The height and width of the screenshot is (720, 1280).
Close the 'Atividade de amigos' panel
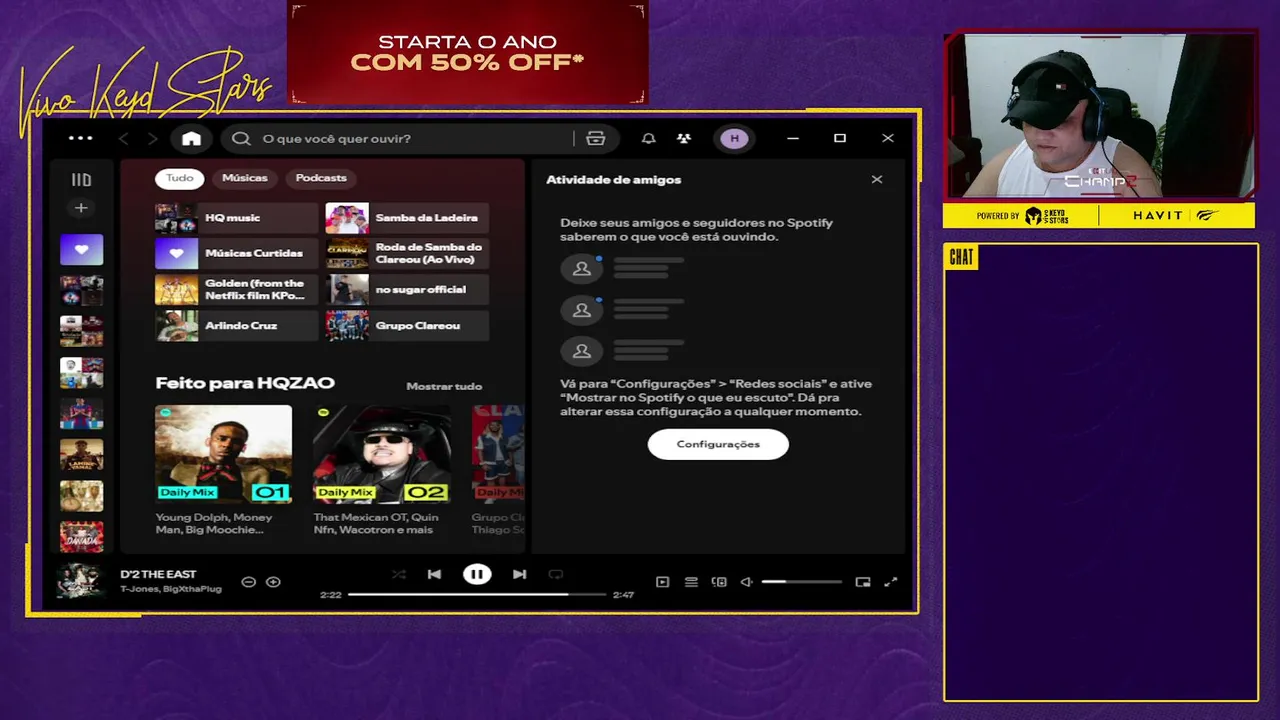pyautogui.click(x=877, y=180)
